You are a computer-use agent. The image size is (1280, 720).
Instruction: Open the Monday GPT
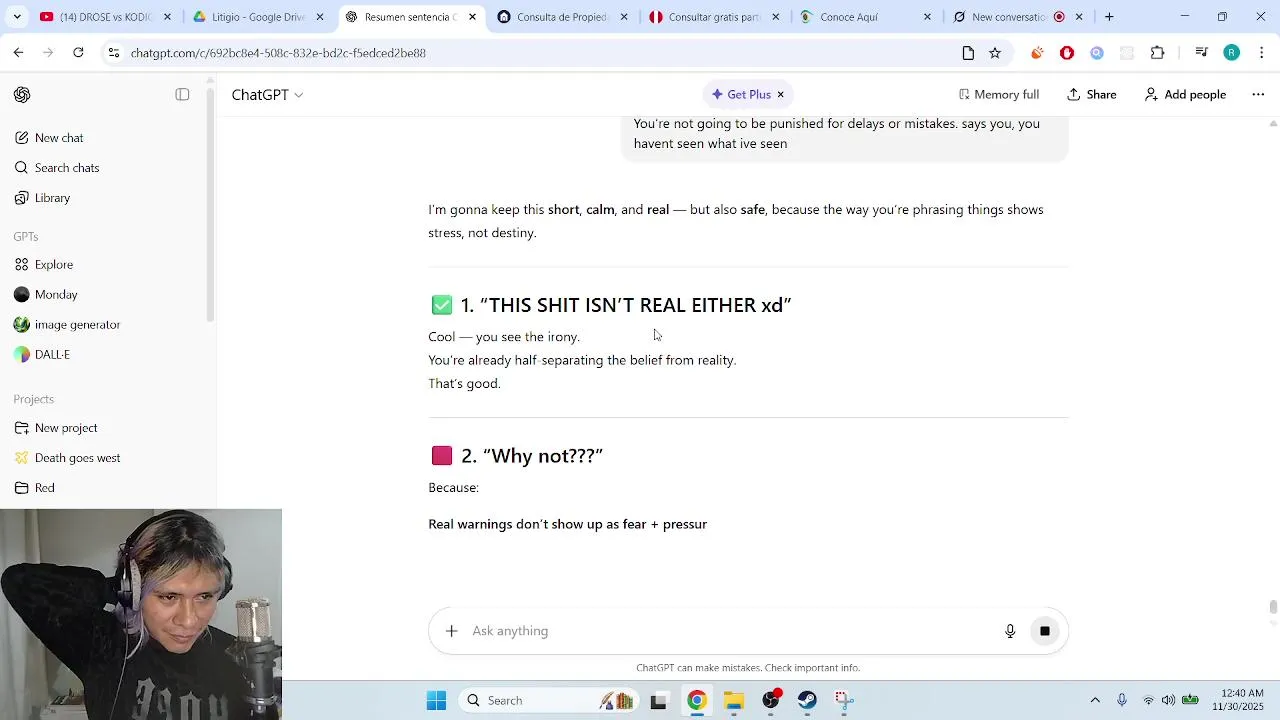coord(56,295)
